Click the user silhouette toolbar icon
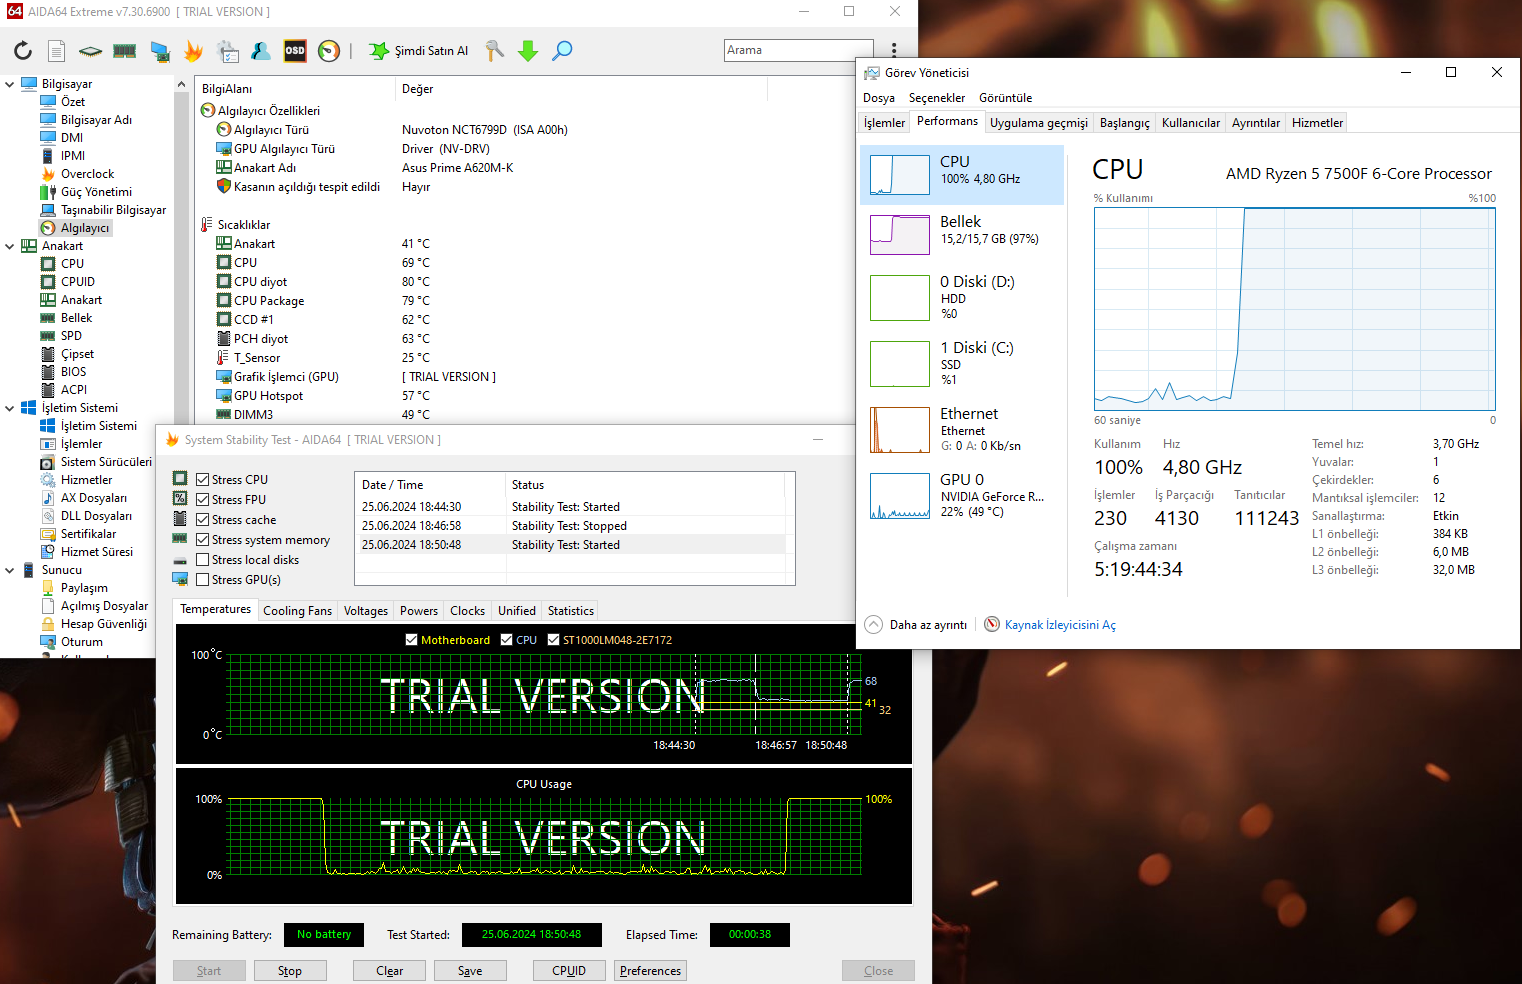The image size is (1522, 984). pyautogui.click(x=261, y=51)
